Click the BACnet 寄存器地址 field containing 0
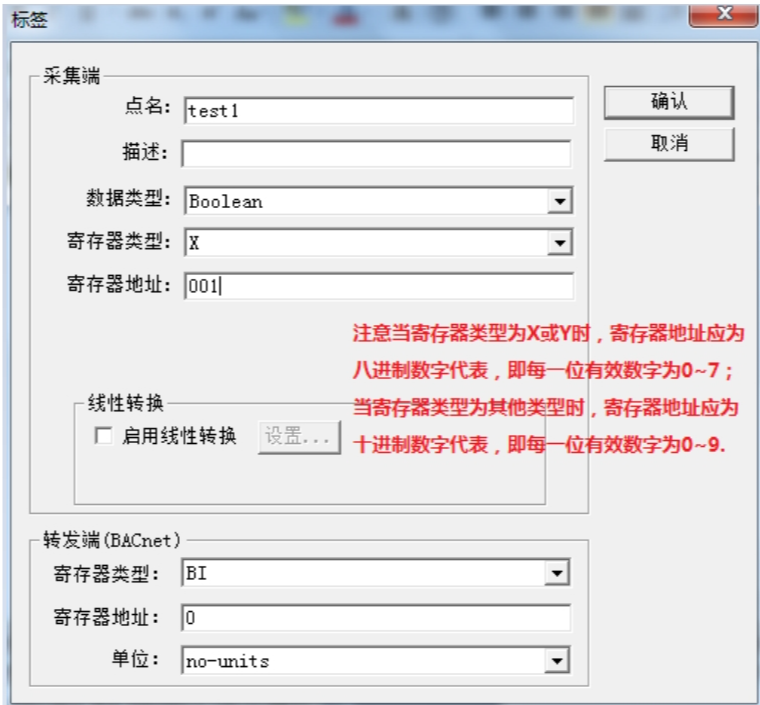The width and height of the screenshot is (760, 705). 376,618
